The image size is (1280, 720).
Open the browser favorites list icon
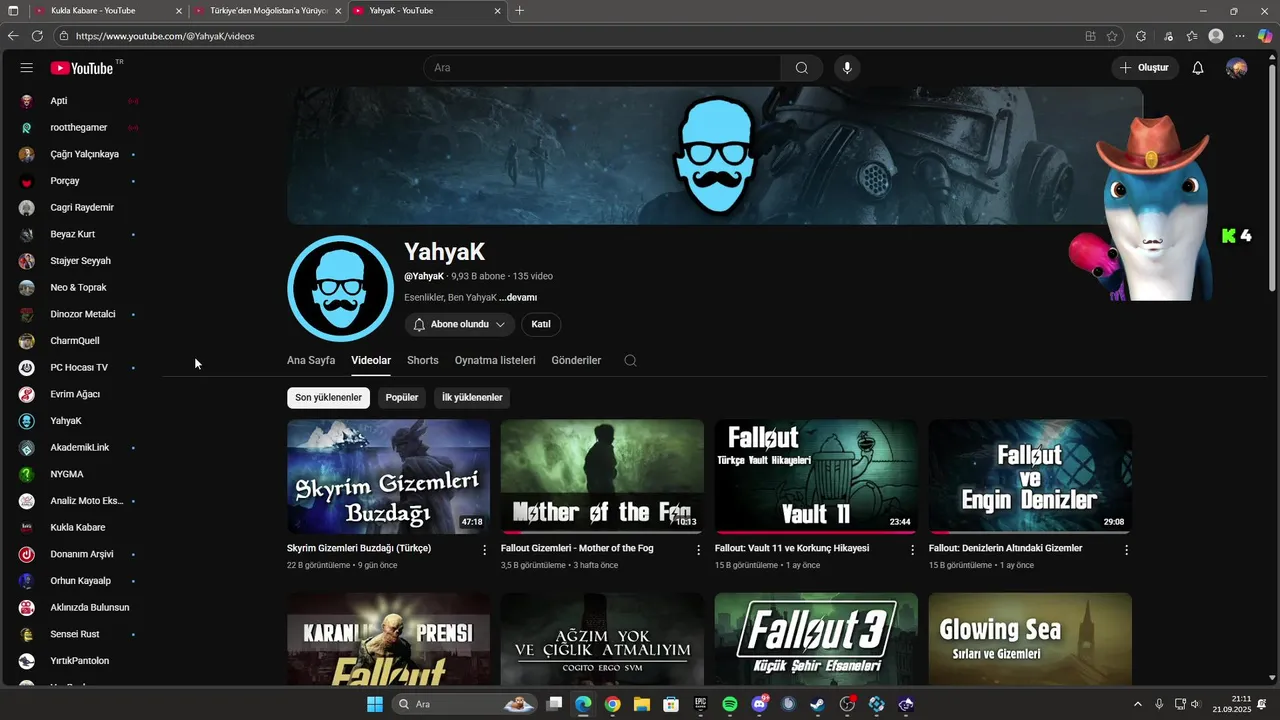click(x=1192, y=36)
